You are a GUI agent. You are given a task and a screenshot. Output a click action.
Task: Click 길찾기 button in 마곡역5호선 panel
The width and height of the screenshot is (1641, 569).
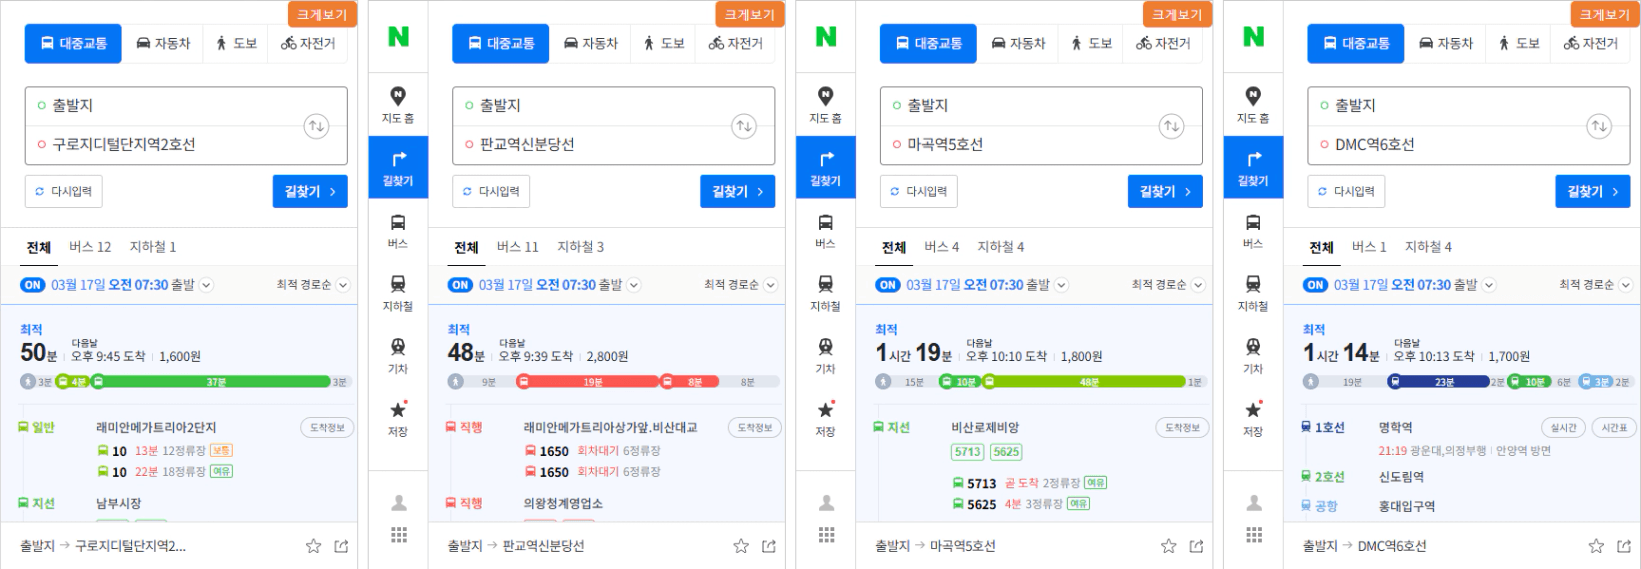click(1165, 191)
